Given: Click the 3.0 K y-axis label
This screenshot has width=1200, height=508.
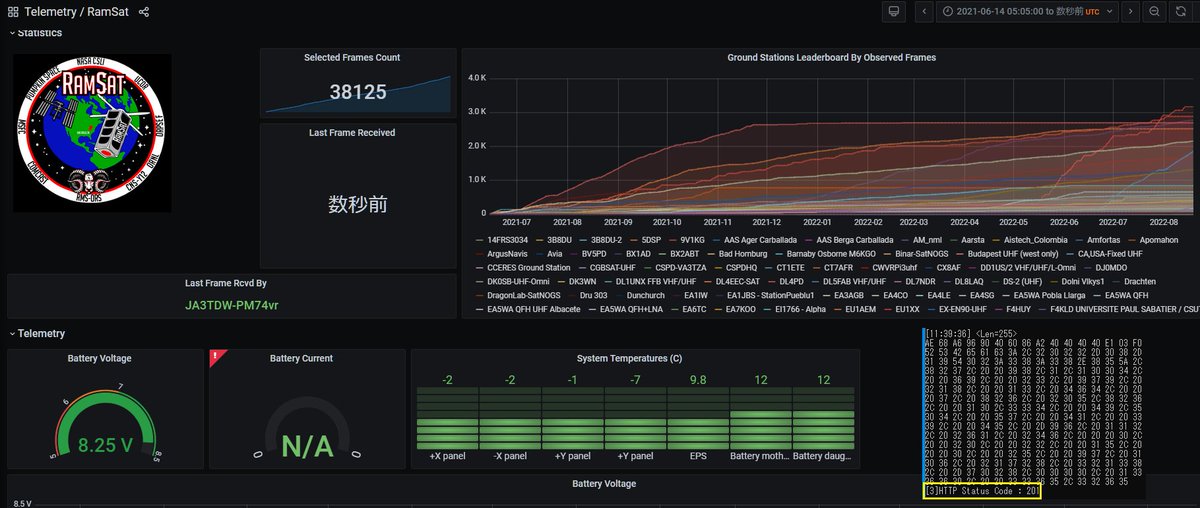Looking at the screenshot, I should (477, 111).
